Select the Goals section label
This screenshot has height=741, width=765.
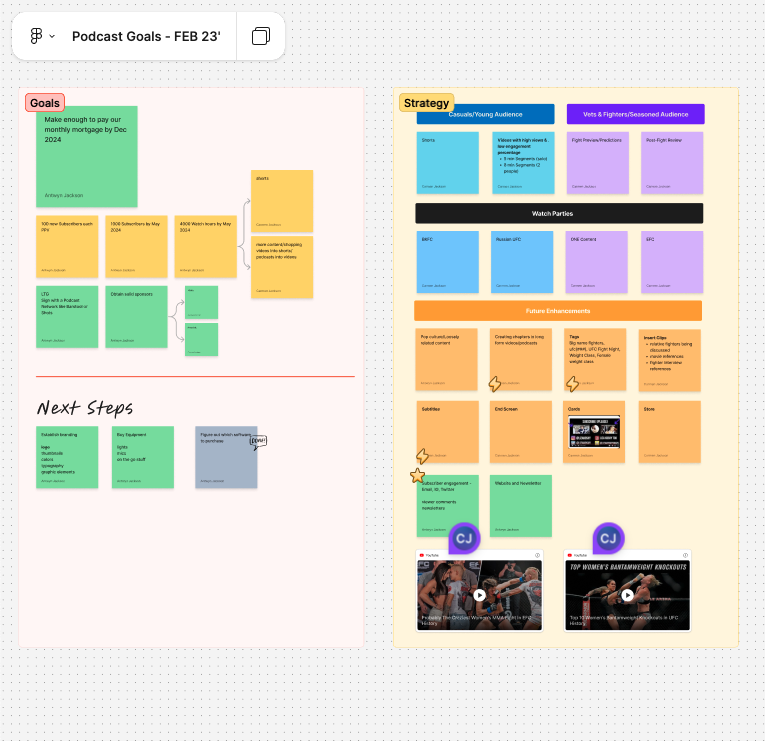tap(45, 102)
